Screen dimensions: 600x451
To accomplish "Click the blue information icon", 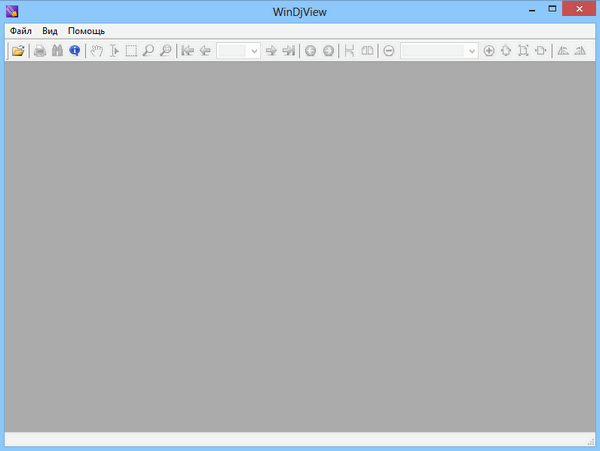I will [74, 51].
